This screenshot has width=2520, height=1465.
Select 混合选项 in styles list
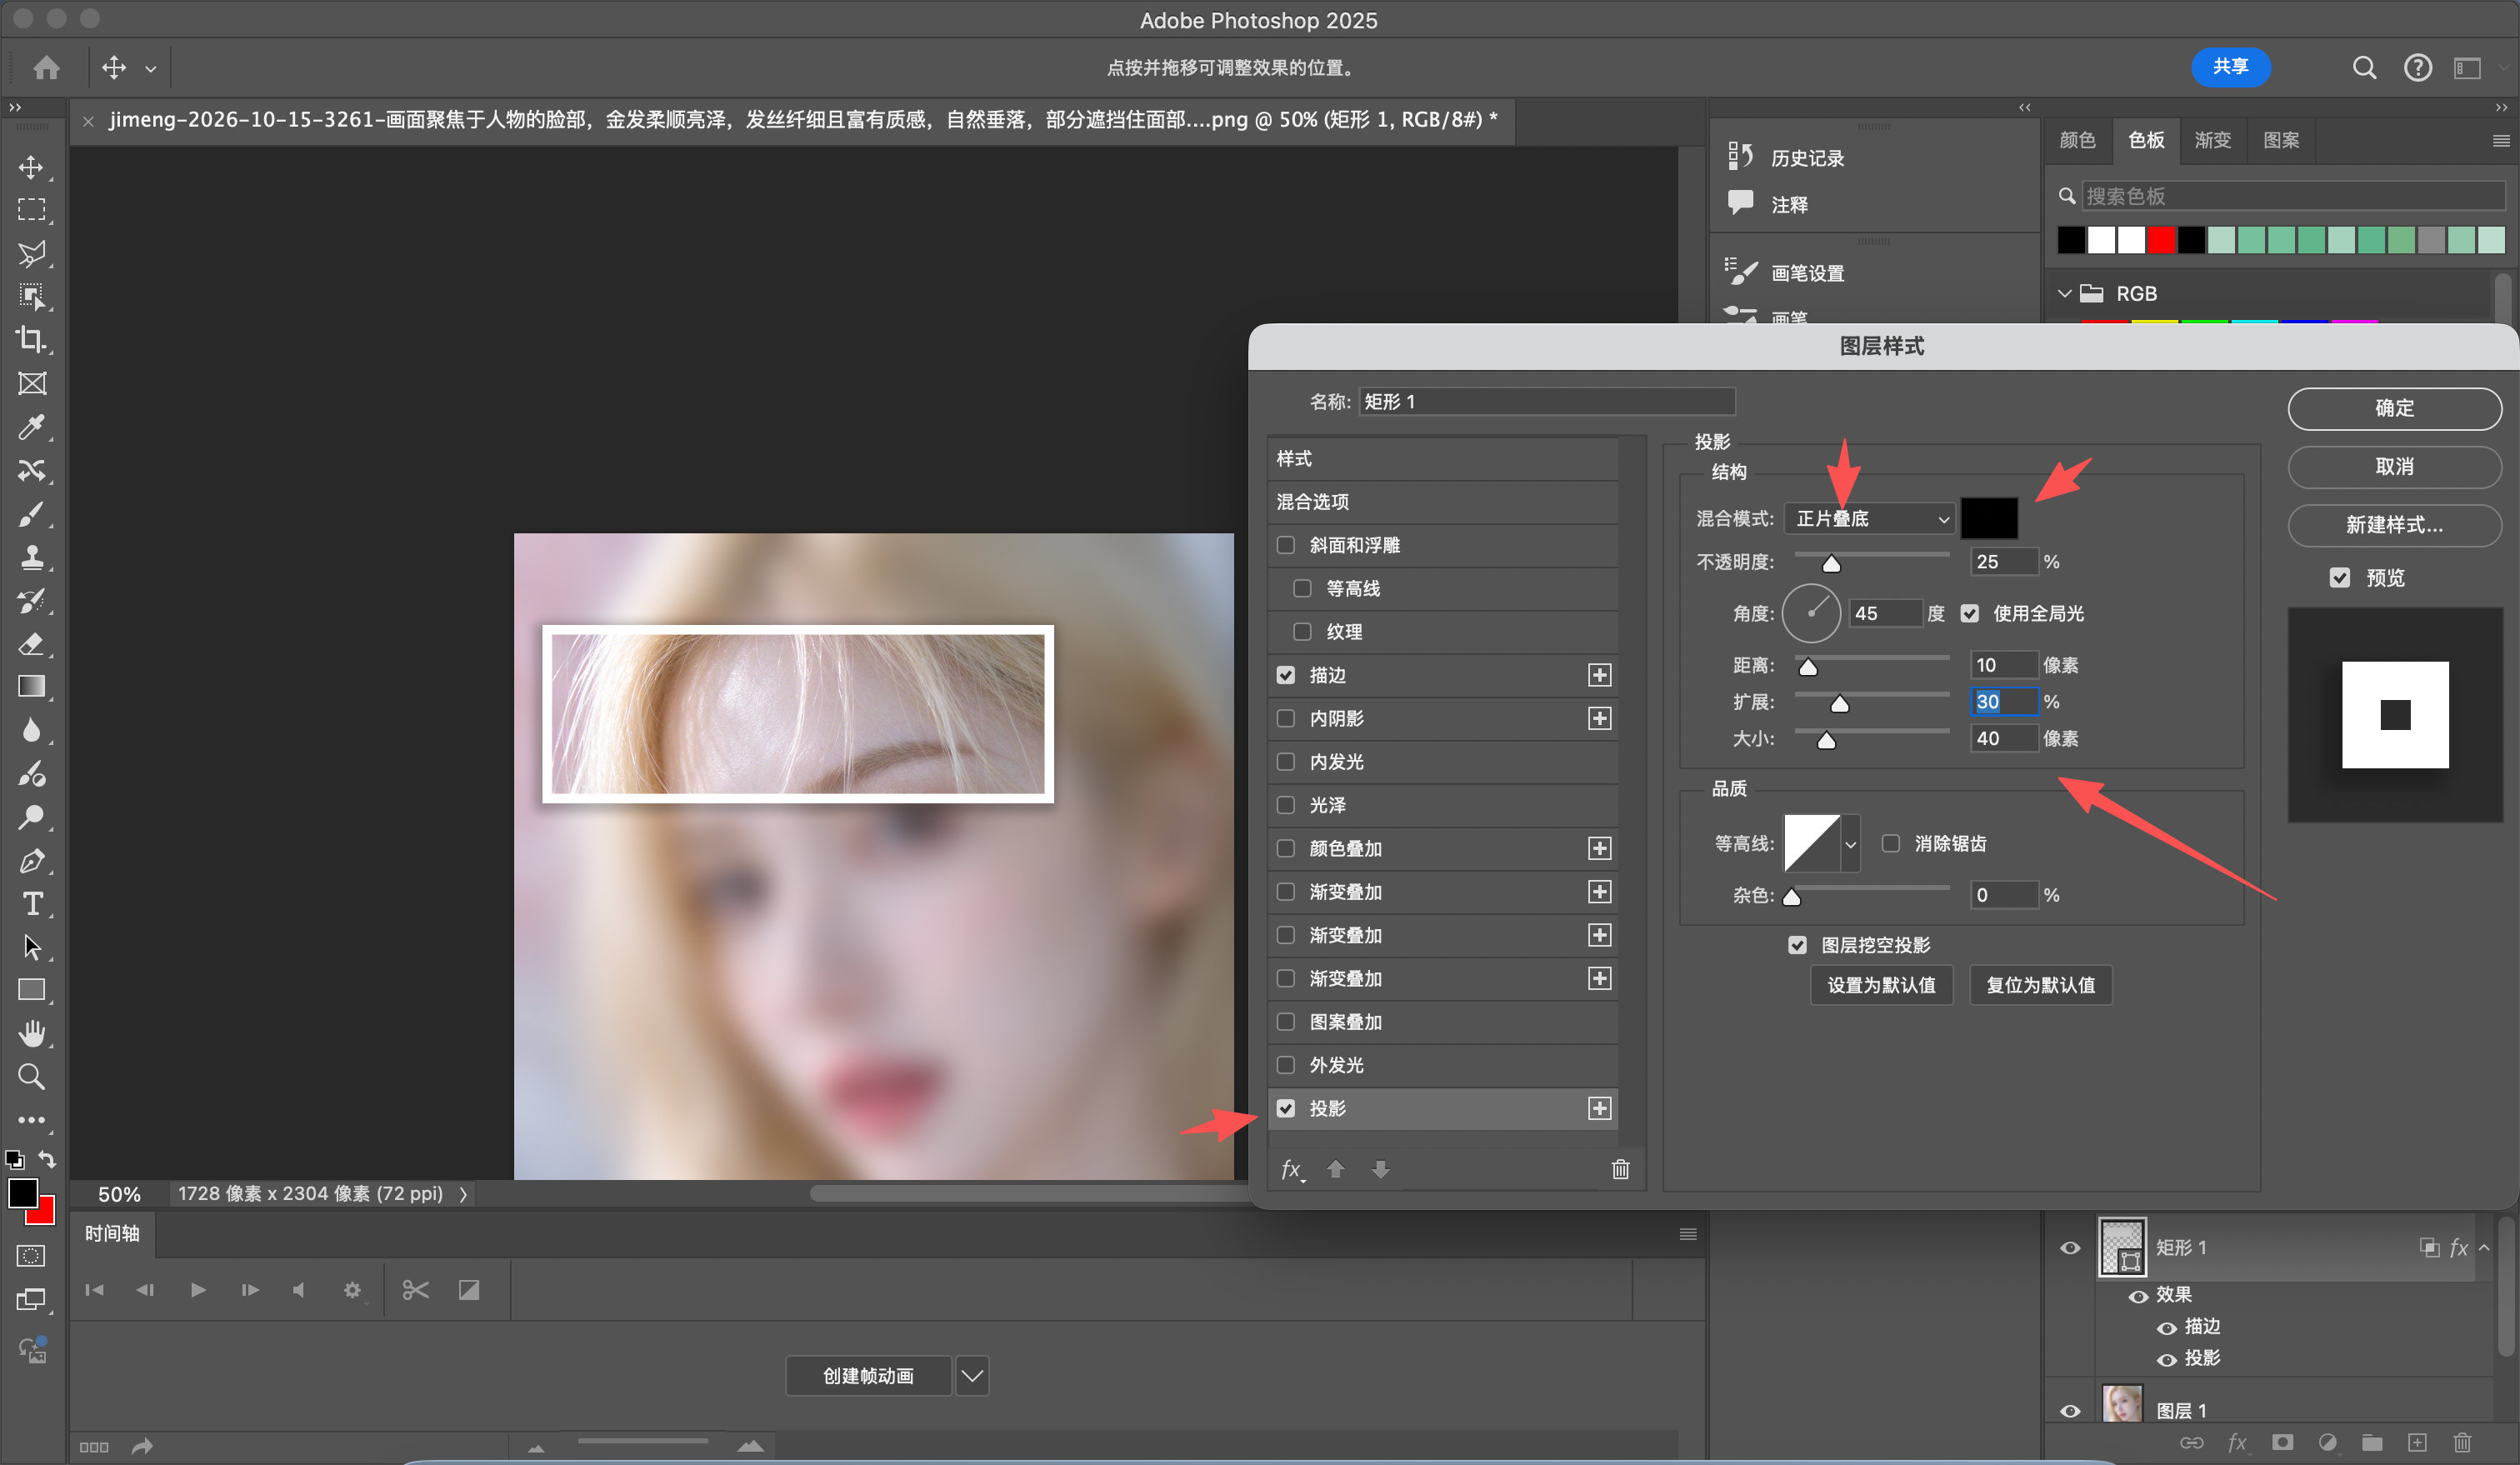click(1442, 502)
